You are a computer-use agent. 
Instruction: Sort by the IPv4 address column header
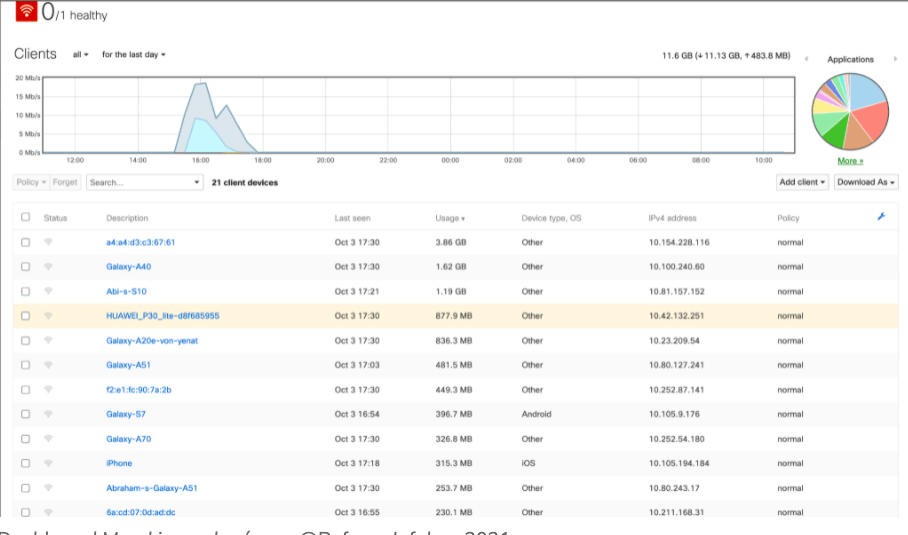672,218
